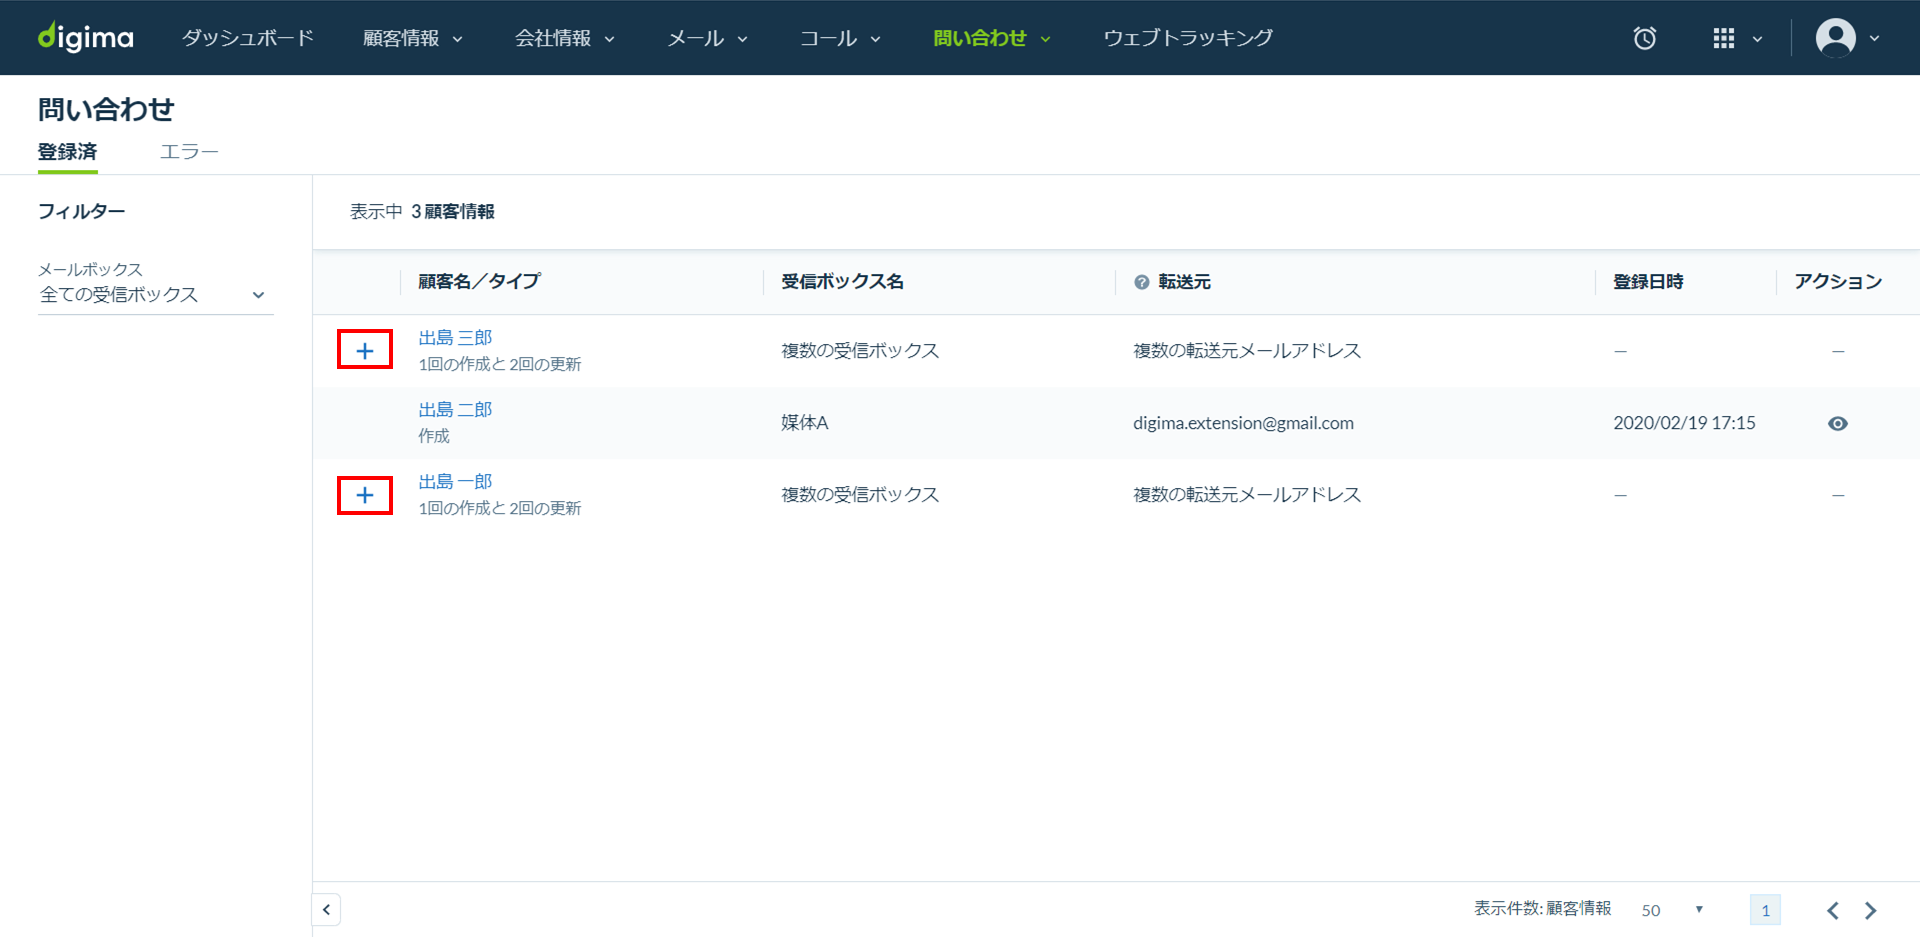Viewport: 1920px width, 937px height.
Task: Click the help icon beside 転送元
Action: pos(1141,283)
